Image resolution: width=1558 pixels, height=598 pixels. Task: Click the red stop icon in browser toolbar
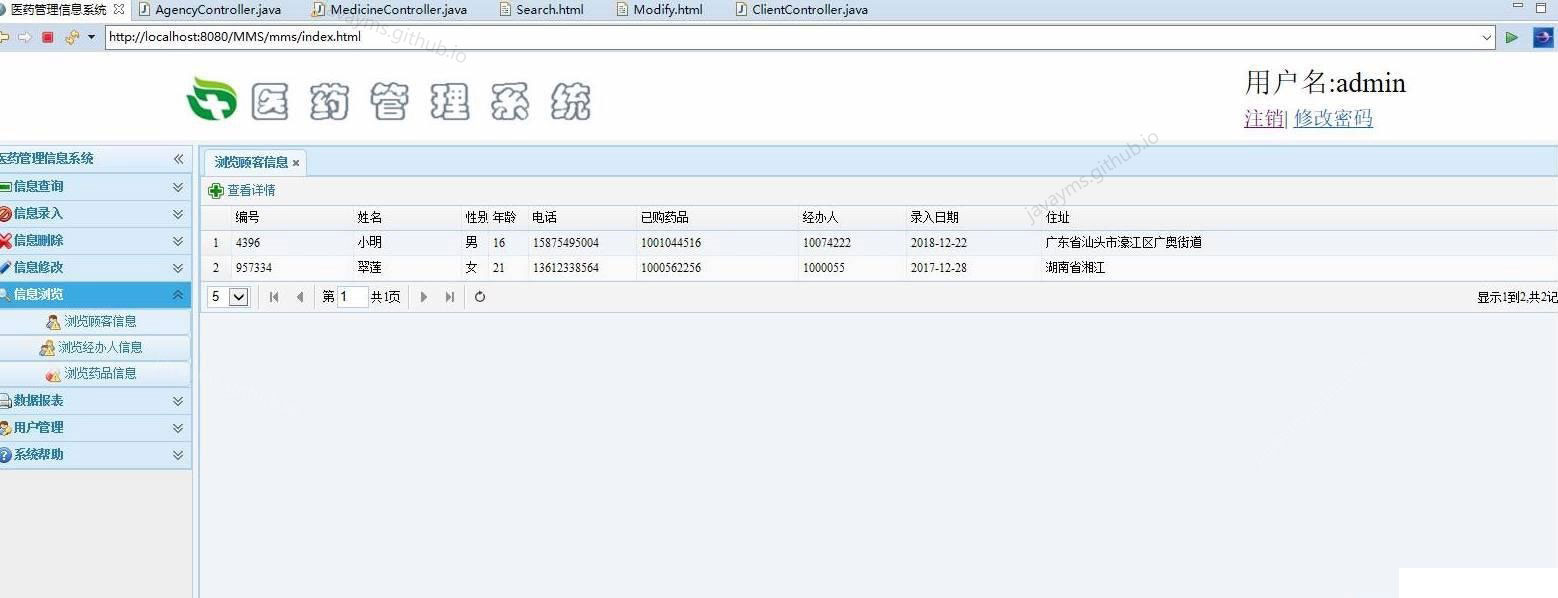(x=45, y=37)
